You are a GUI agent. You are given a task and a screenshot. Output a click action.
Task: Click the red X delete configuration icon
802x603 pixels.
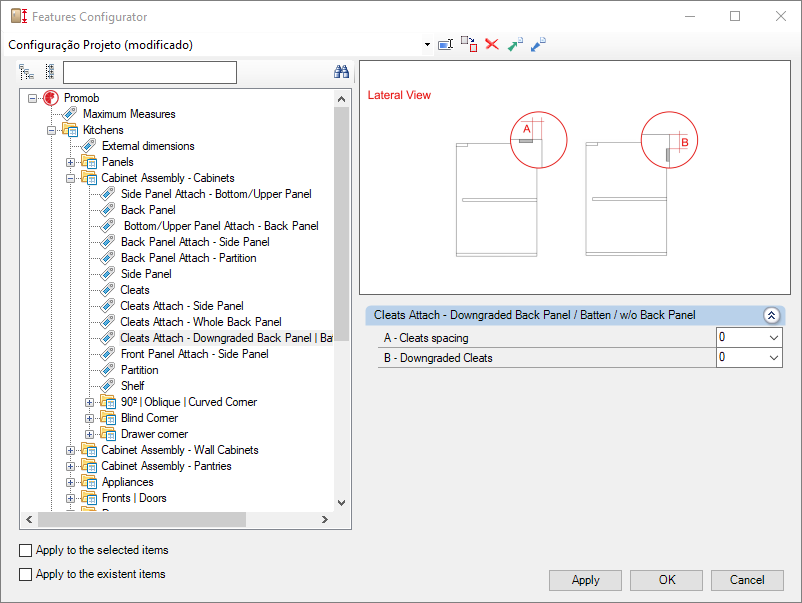(492, 44)
